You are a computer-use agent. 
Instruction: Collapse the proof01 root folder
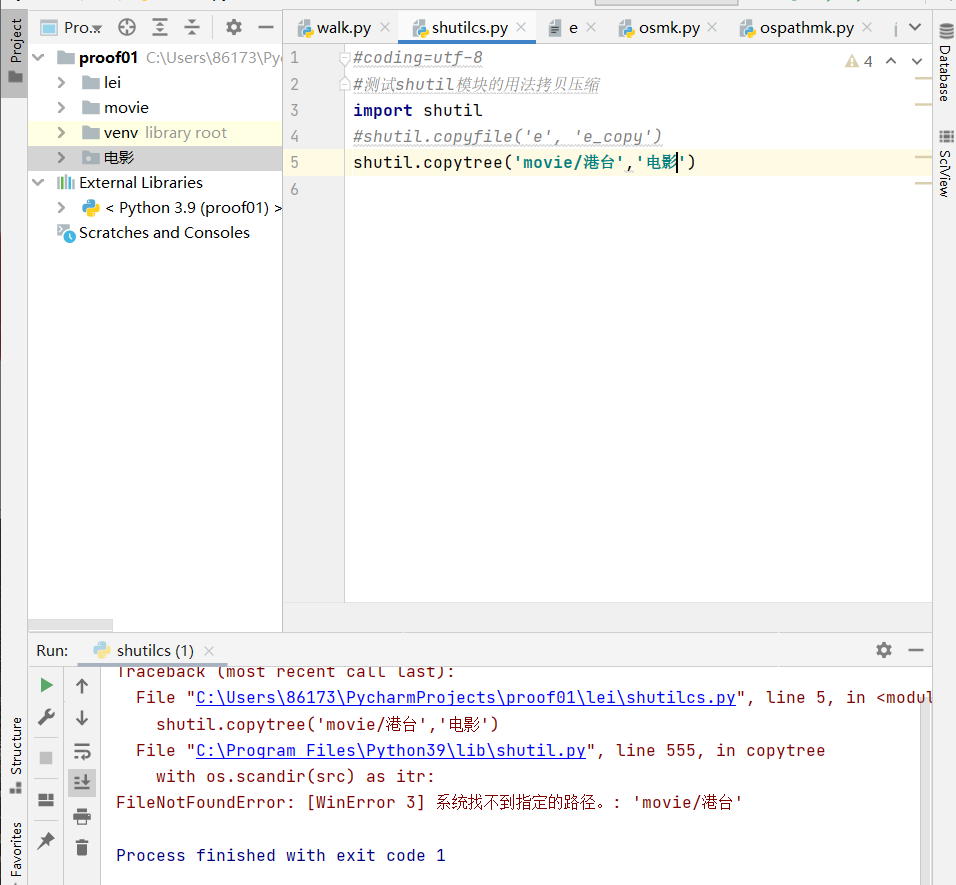point(38,58)
